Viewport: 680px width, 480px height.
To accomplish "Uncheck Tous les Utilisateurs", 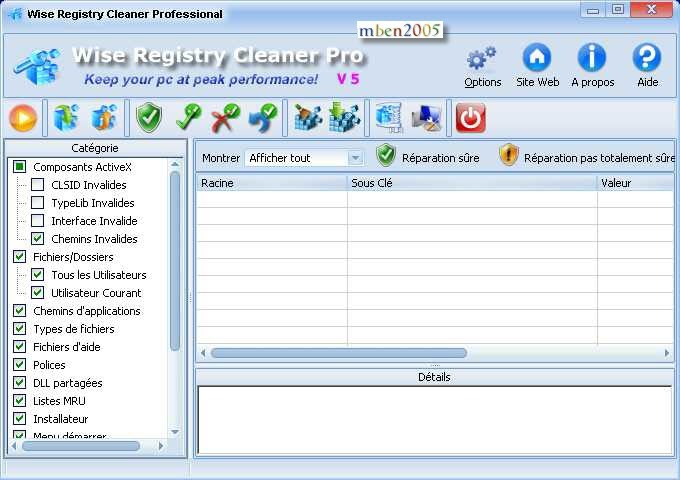I will coord(38,274).
